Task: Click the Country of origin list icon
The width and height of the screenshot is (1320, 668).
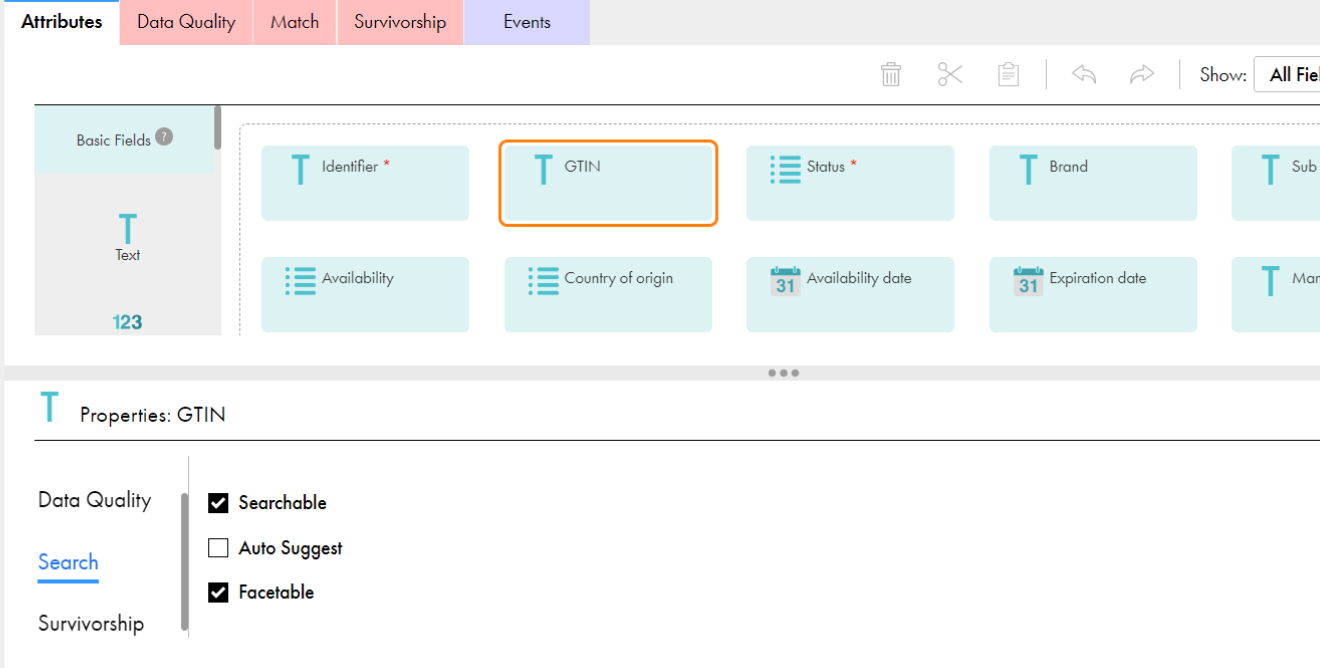Action: (x=543, y=281)
